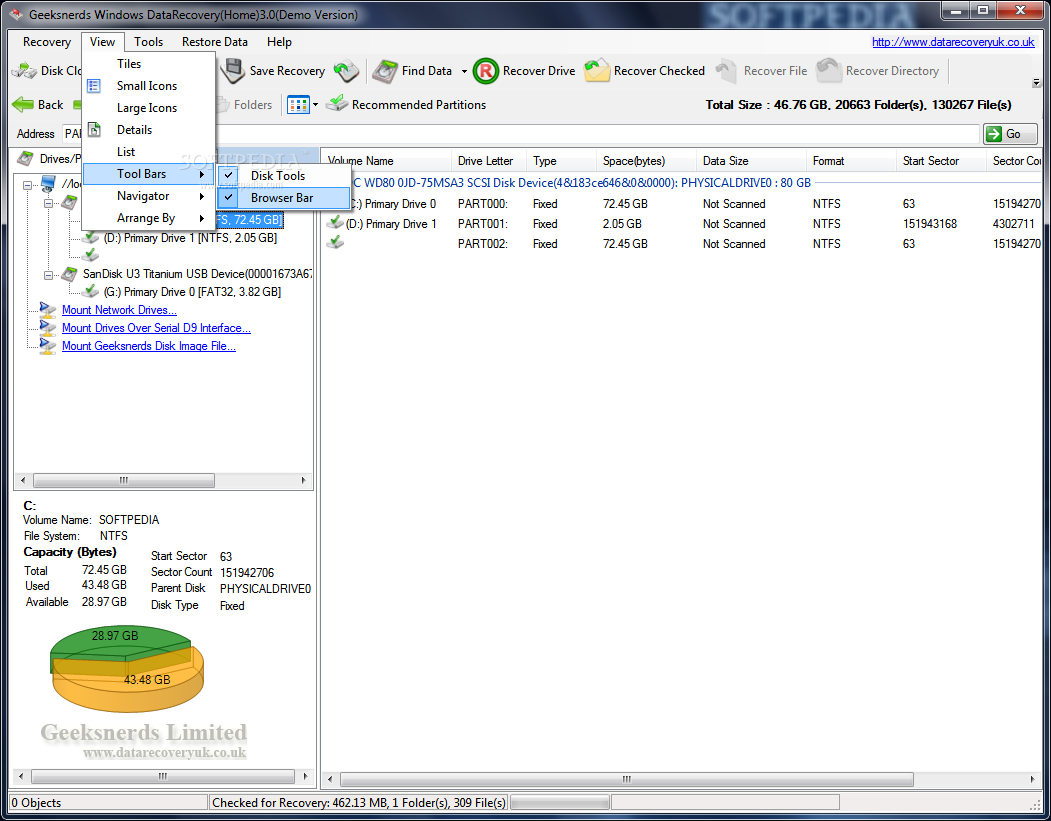Open the view mode dropdown arrow
The width and height of the screenshot is (1051, 821).
[x=315, y=105]
